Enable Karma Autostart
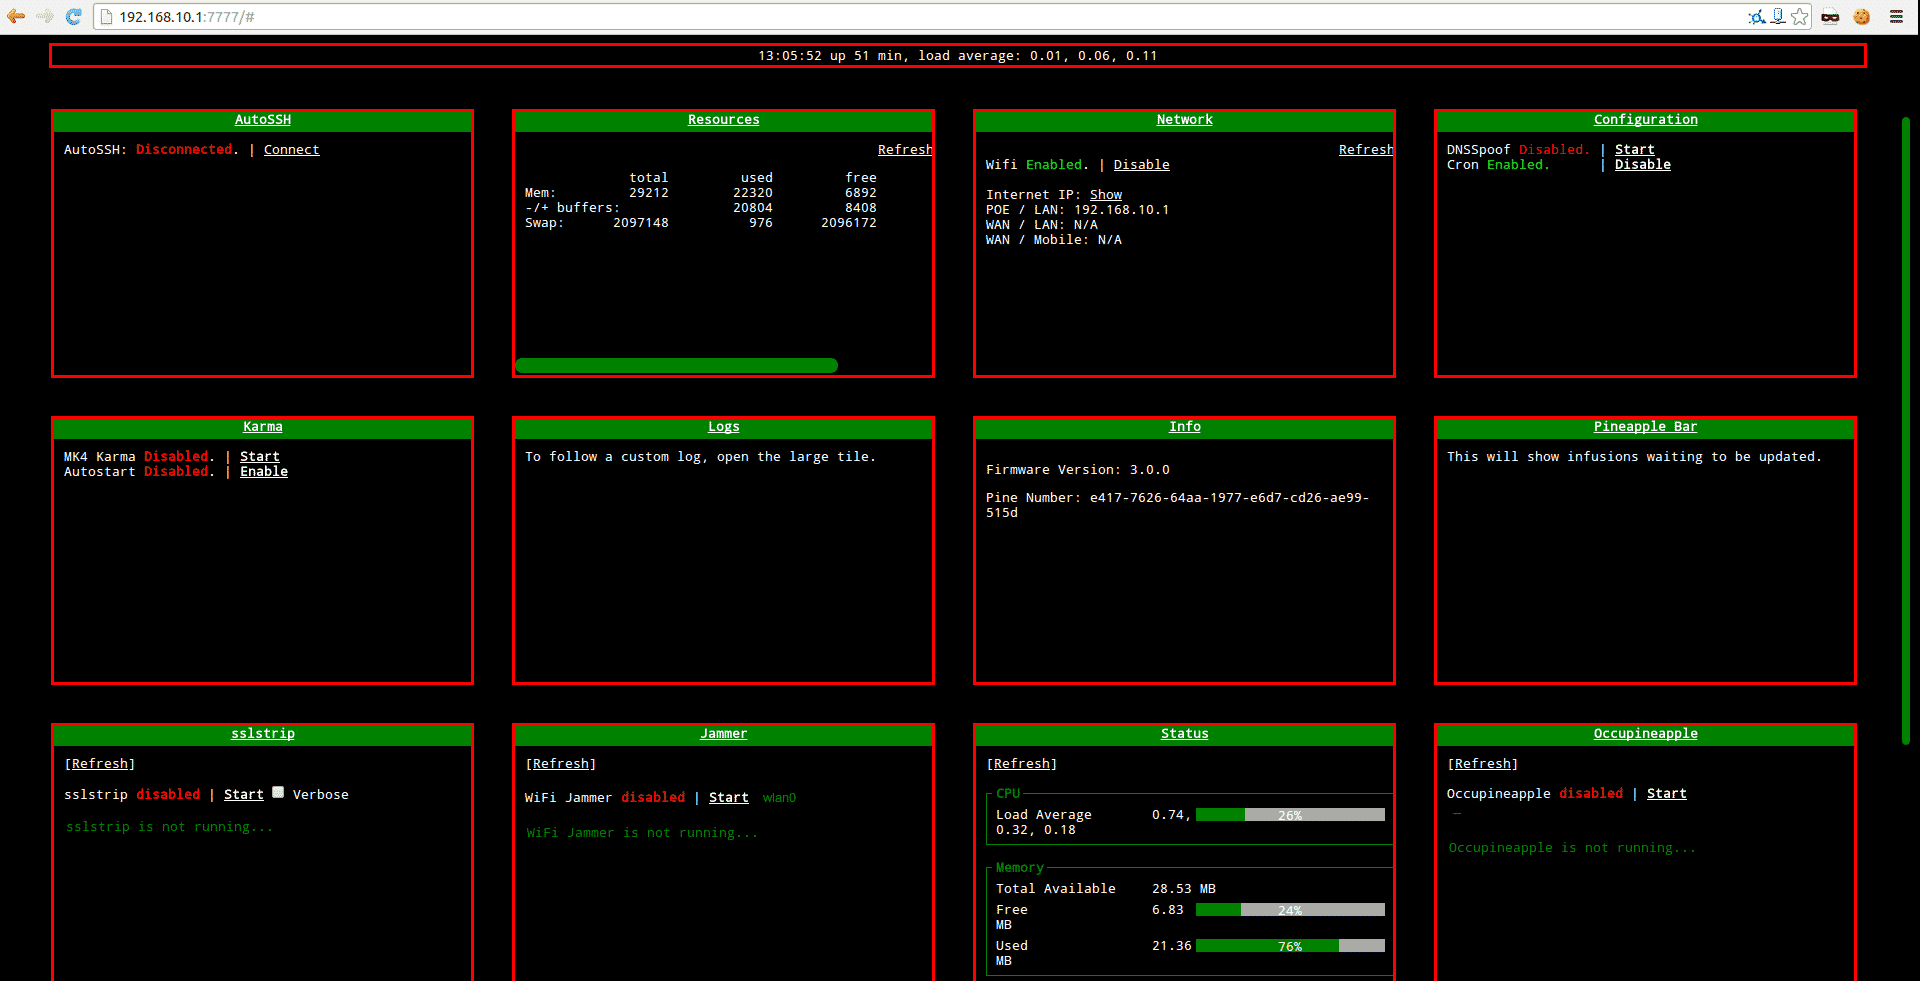The width and height of the screenshot is (1920, 981). (264, 472)
